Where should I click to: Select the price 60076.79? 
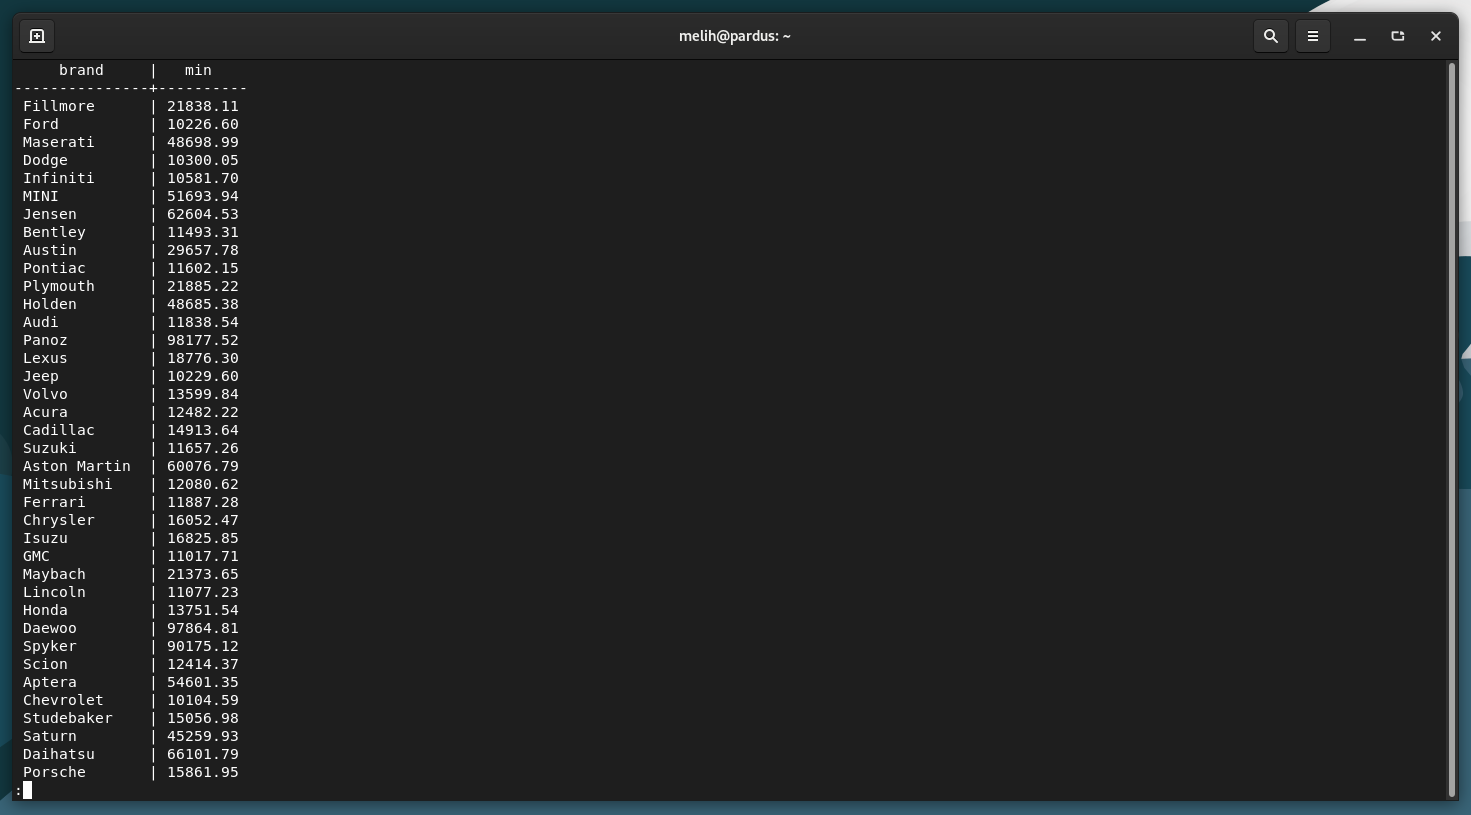pyautogui.click(x=203, y=466)
